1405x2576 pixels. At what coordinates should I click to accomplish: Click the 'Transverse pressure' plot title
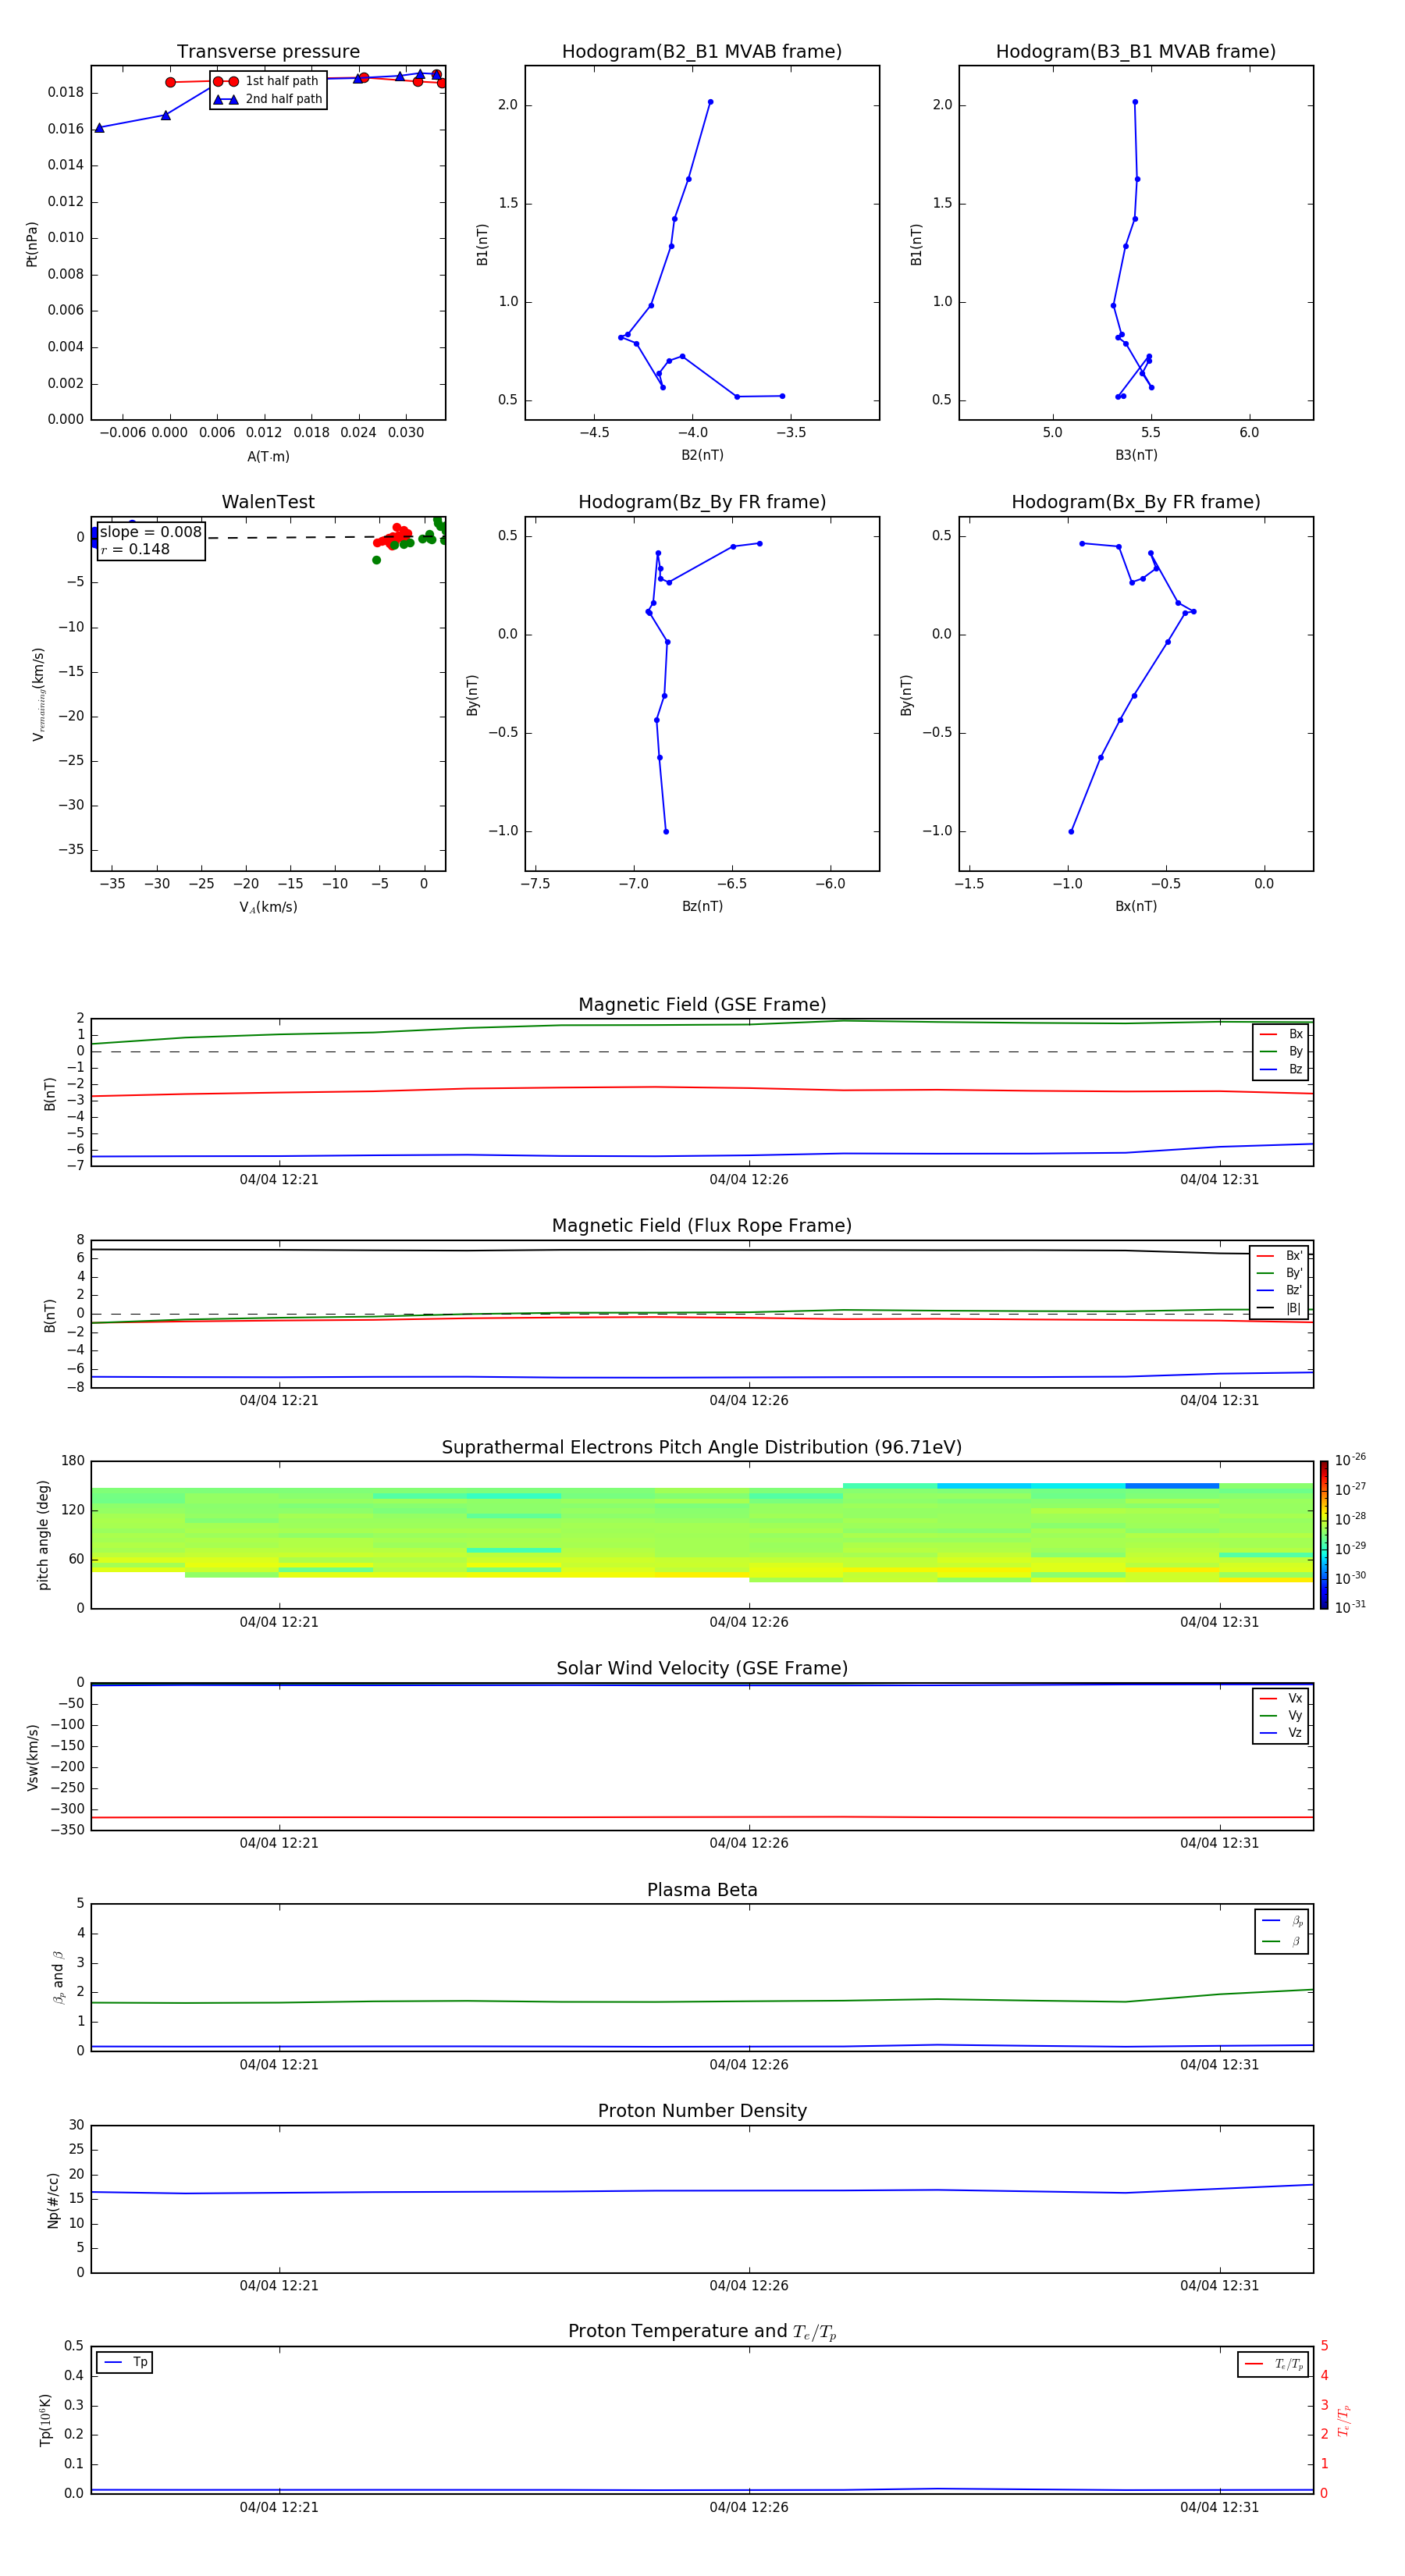coord(268,52)
